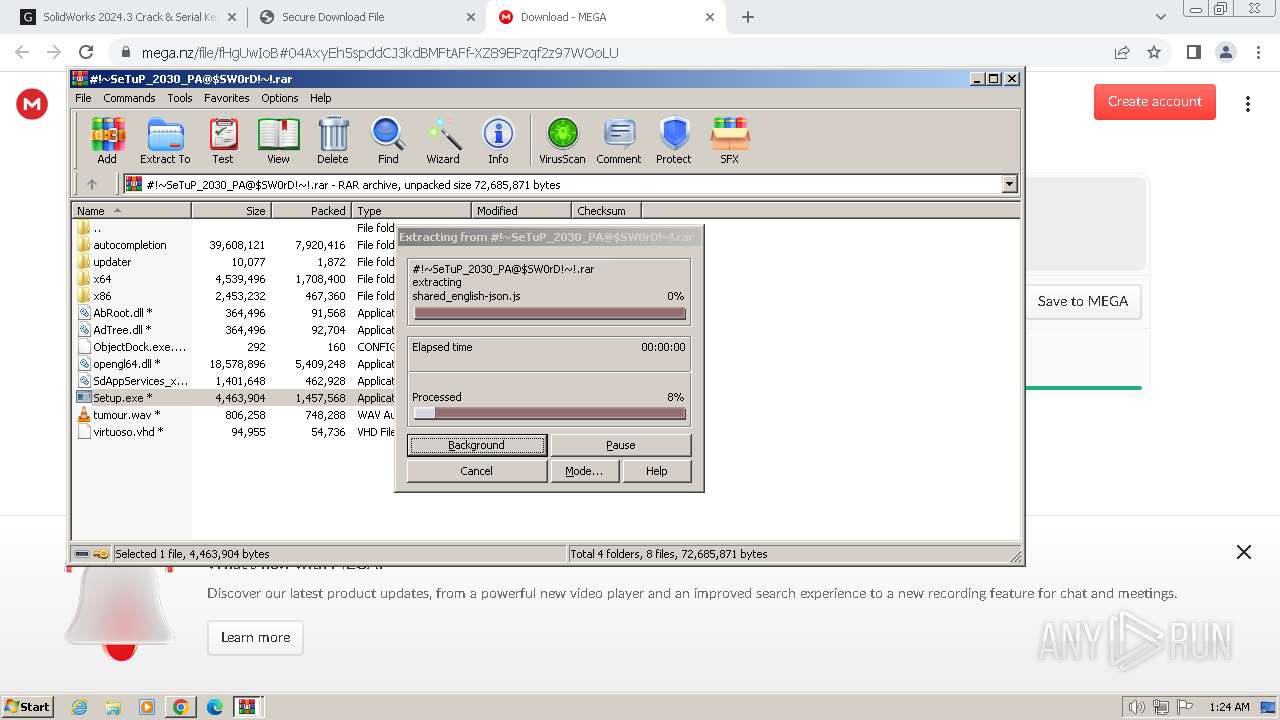
Task: Sort by Packed column header
Action: [311, 211]
